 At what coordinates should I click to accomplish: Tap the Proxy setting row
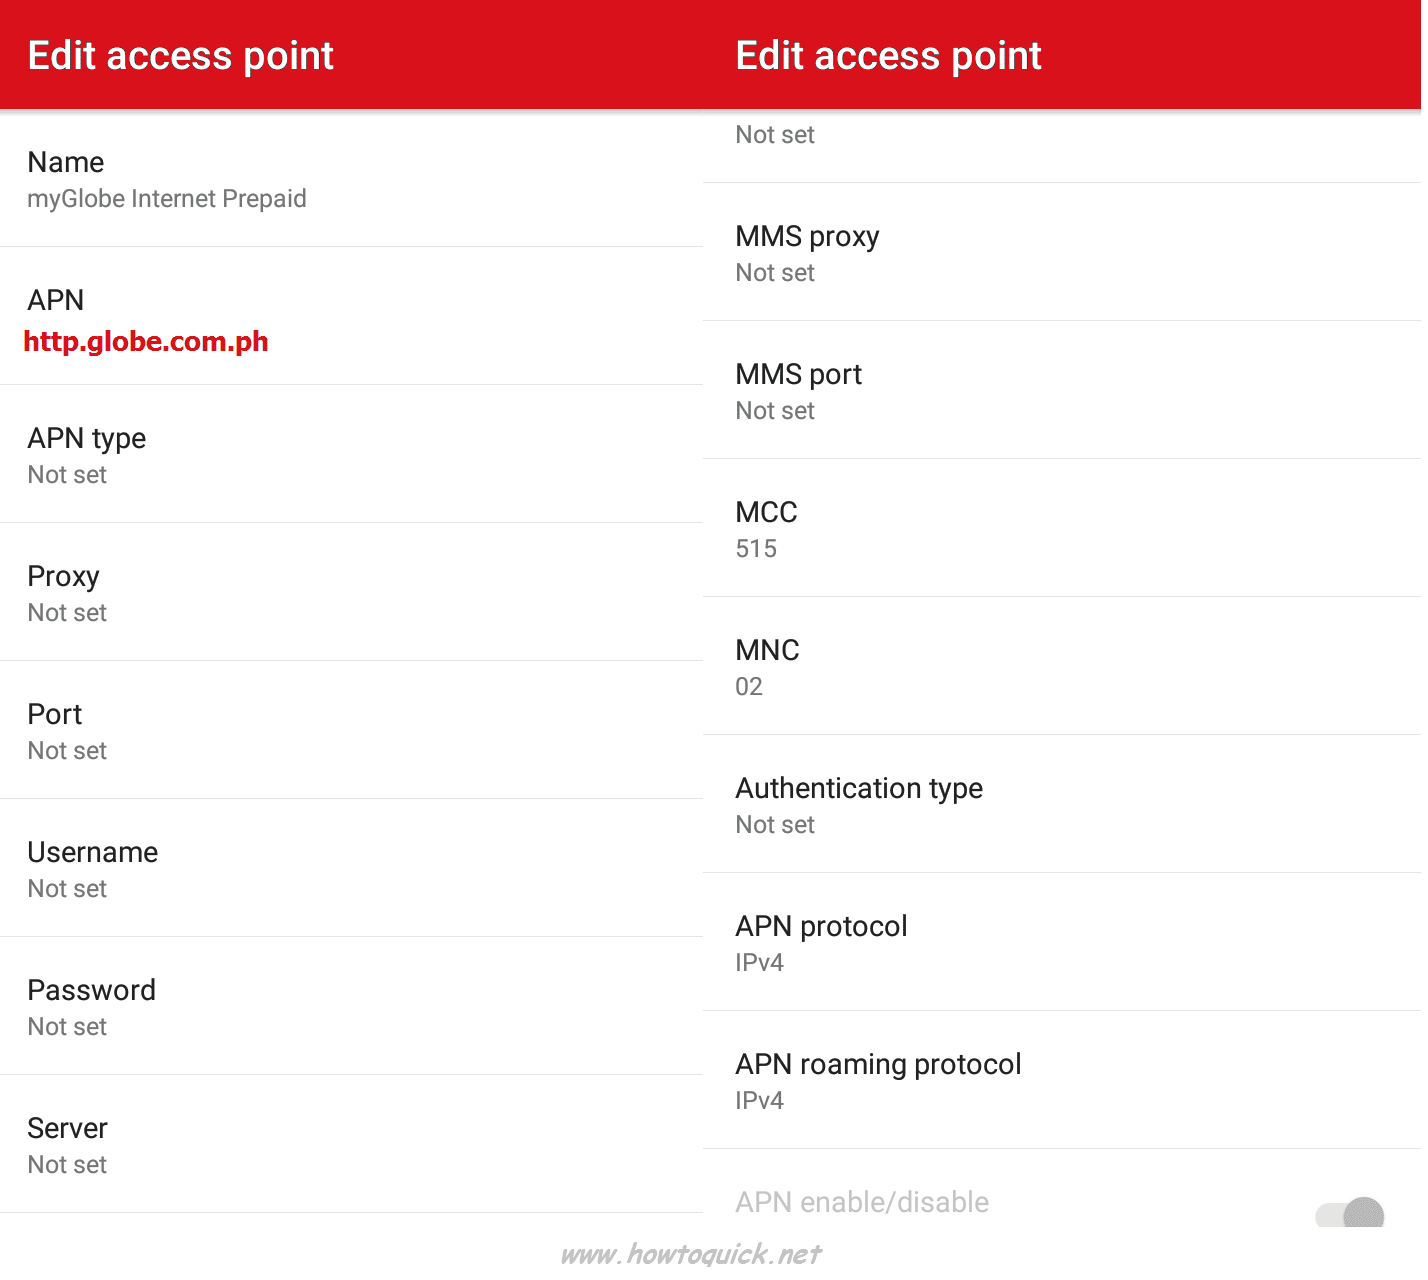coord(352,592)
